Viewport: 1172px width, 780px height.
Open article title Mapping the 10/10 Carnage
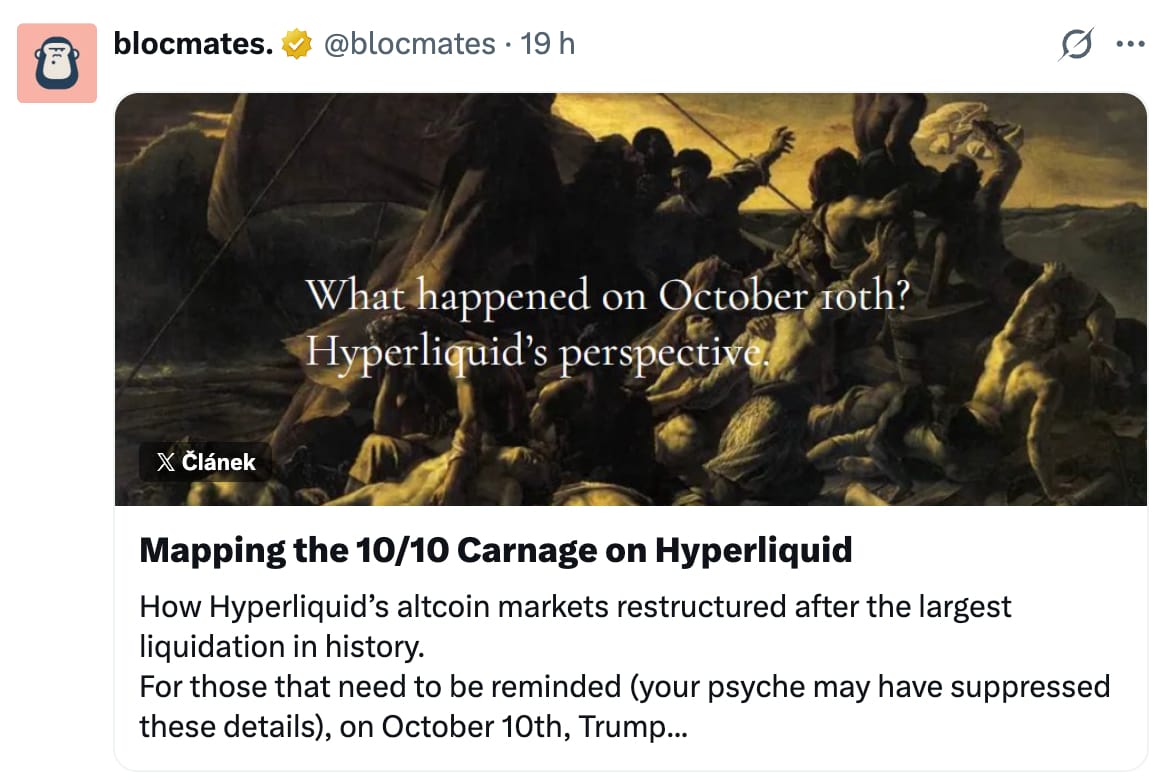pos(496,550)
